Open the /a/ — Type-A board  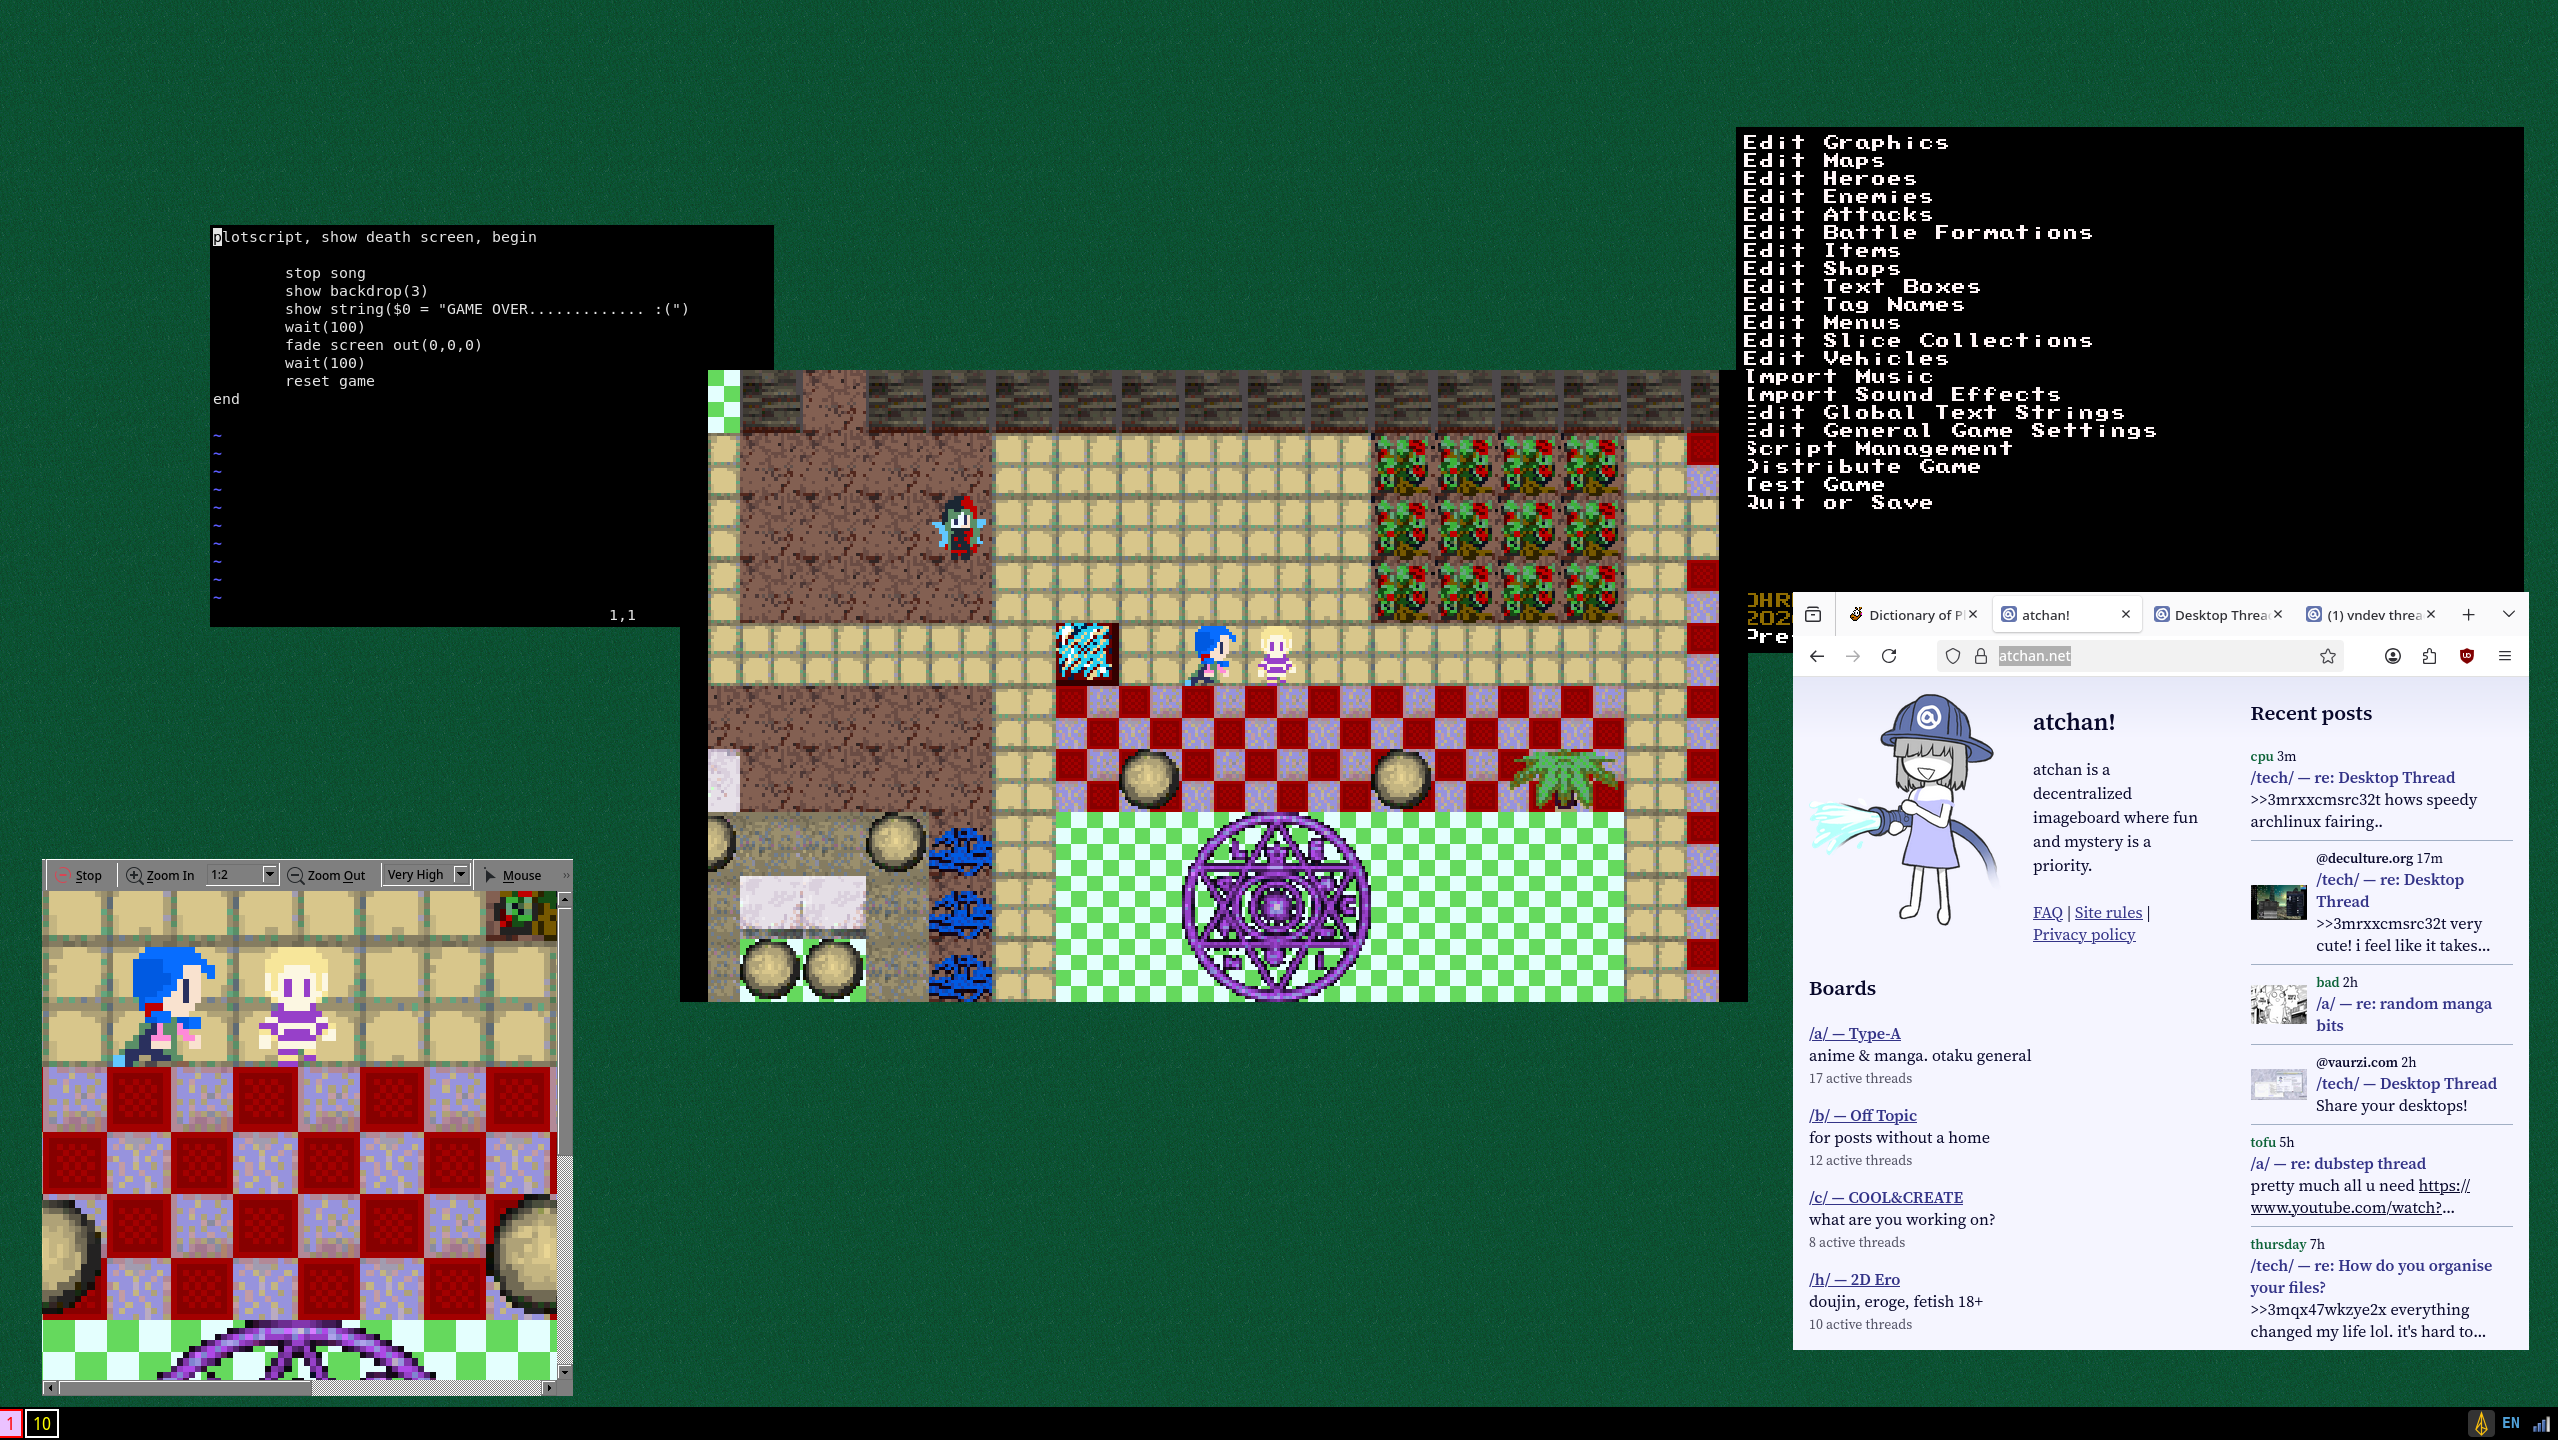1854,1033
